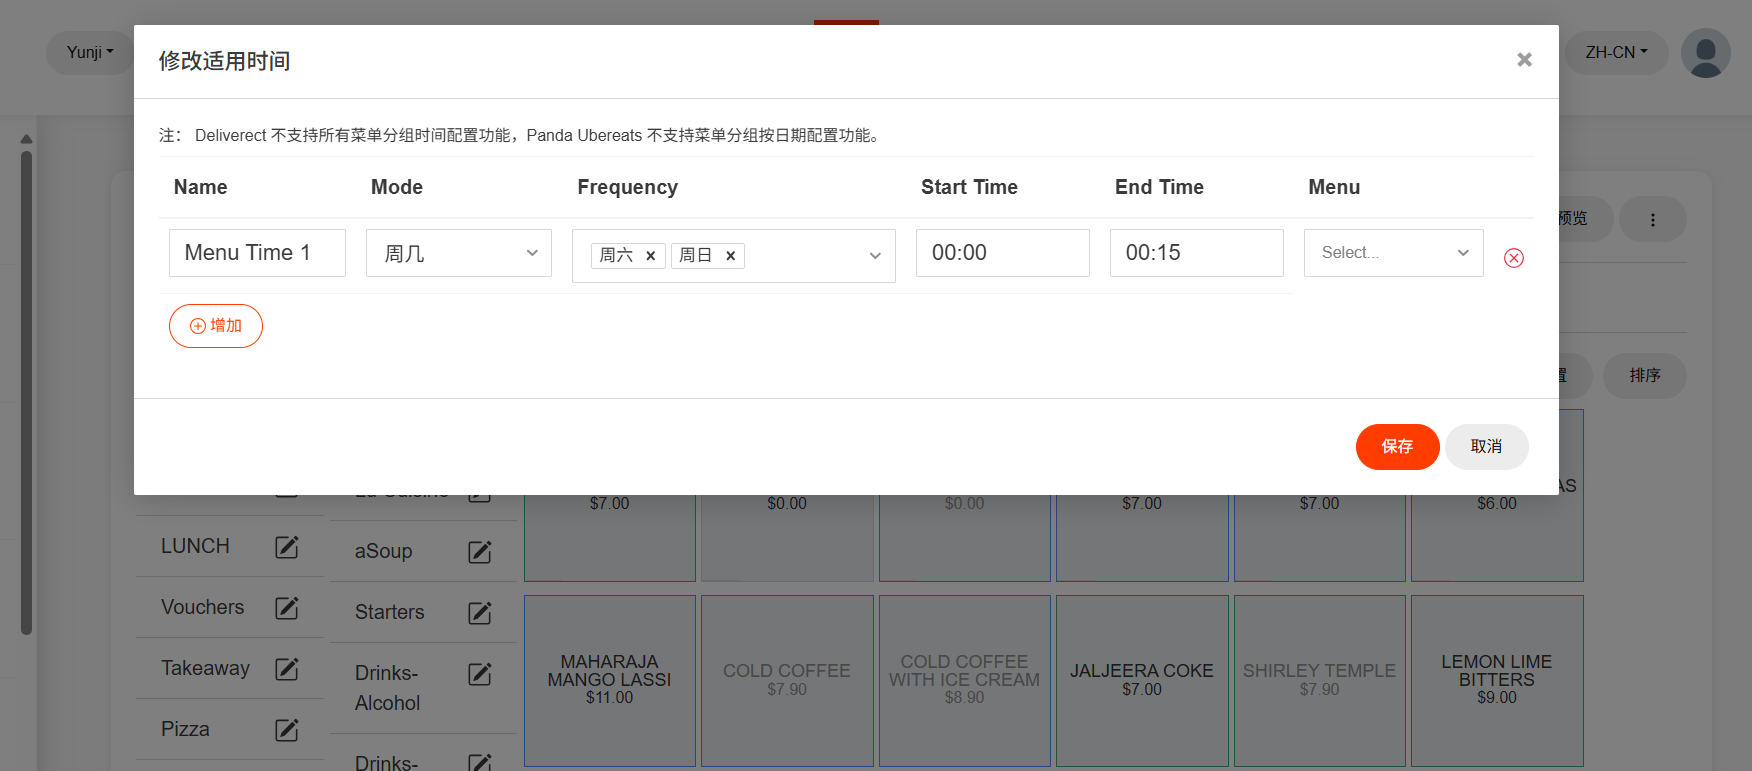Viewport: 1752px width, 771px height.
Task: Edit the Pizza menu group
Action: point(287,730)
